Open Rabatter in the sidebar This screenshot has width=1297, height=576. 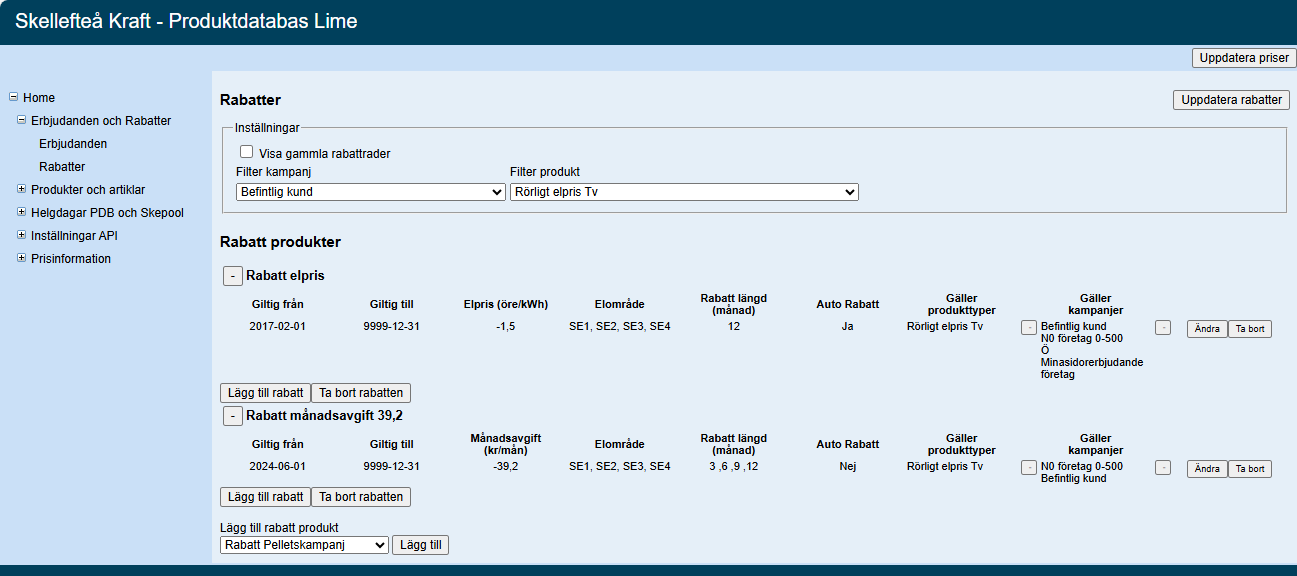click(62, 167)
